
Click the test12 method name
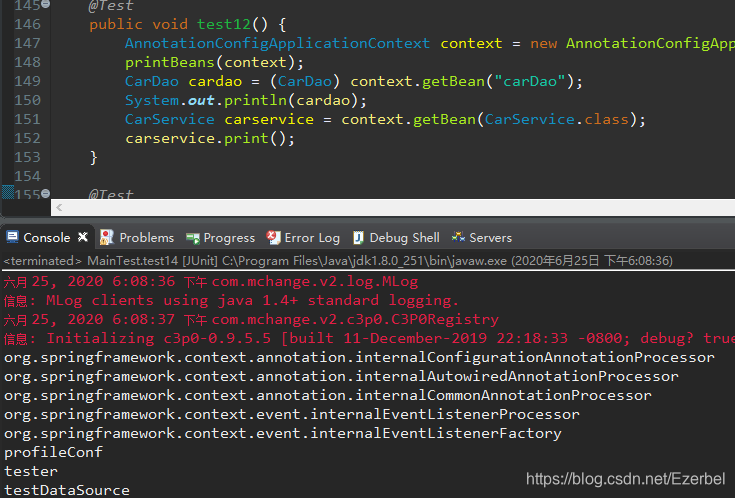(224, 24)
